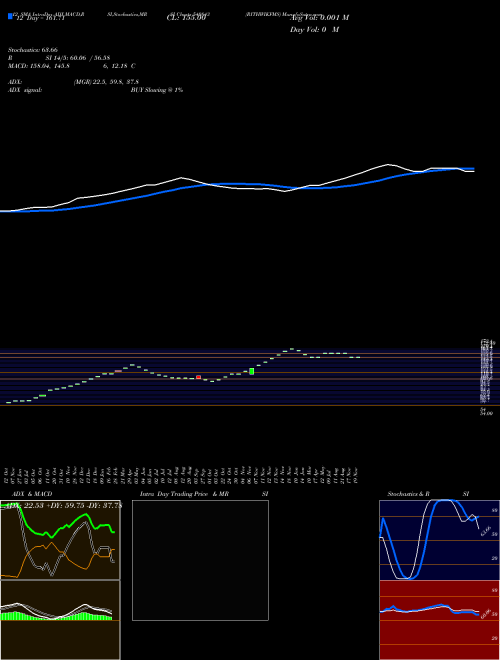This screenshot has width=500, height=660.
Task: Click the large green candlestick on the price chart
Action: (252, 371)
